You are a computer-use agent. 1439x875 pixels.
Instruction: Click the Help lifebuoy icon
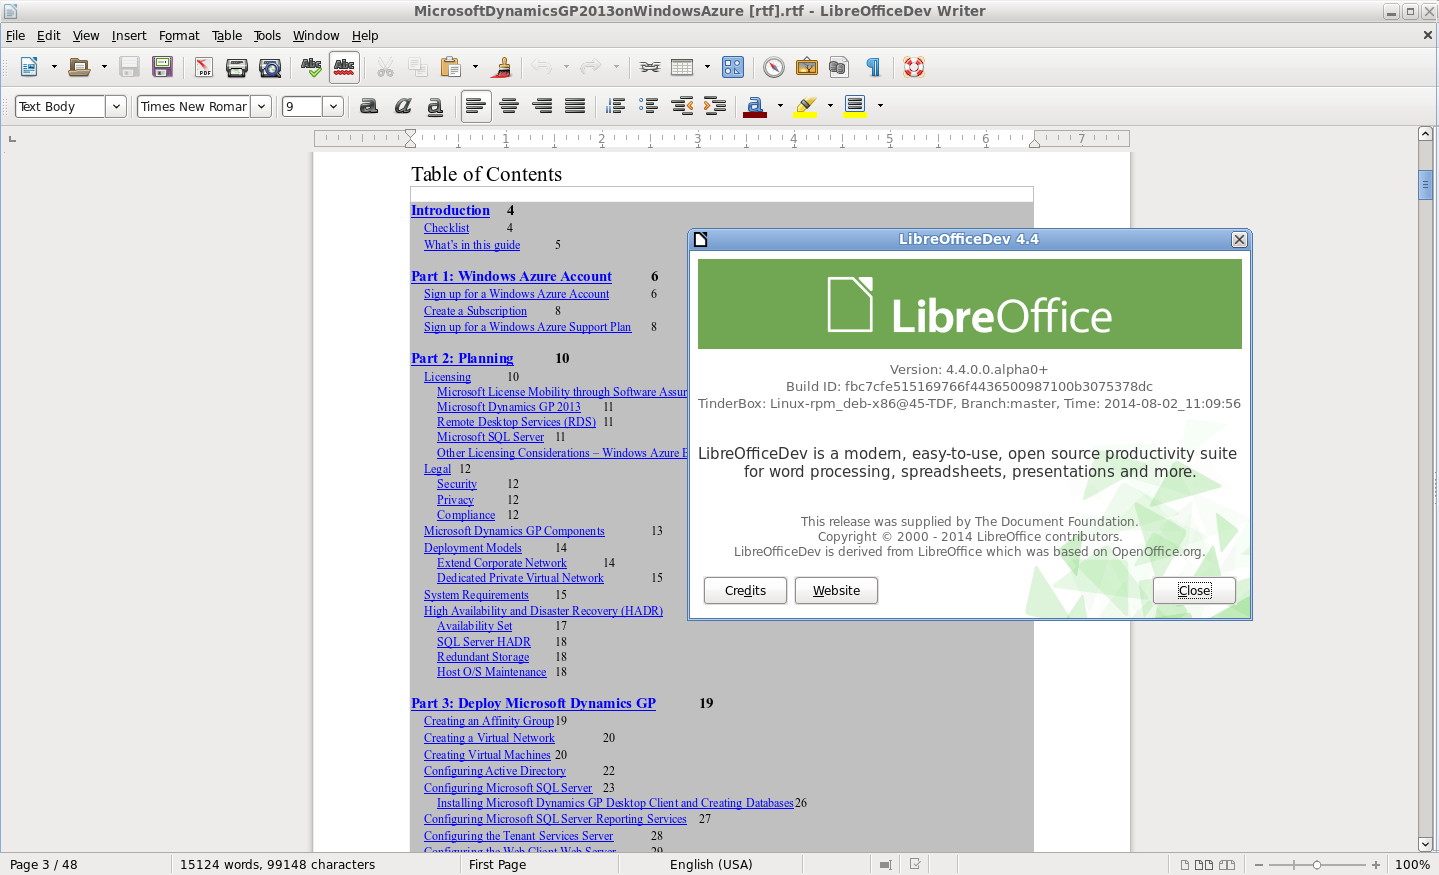coord(913,67)
